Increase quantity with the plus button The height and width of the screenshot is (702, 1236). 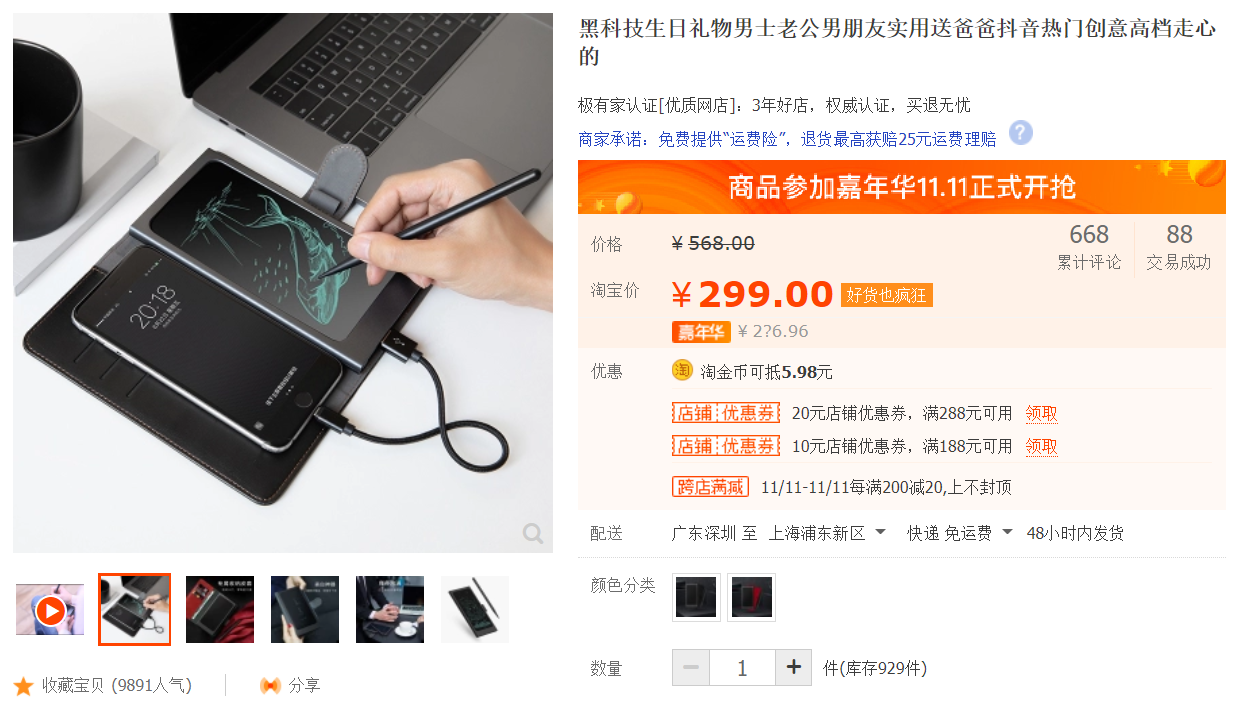[x=794, y=668]
